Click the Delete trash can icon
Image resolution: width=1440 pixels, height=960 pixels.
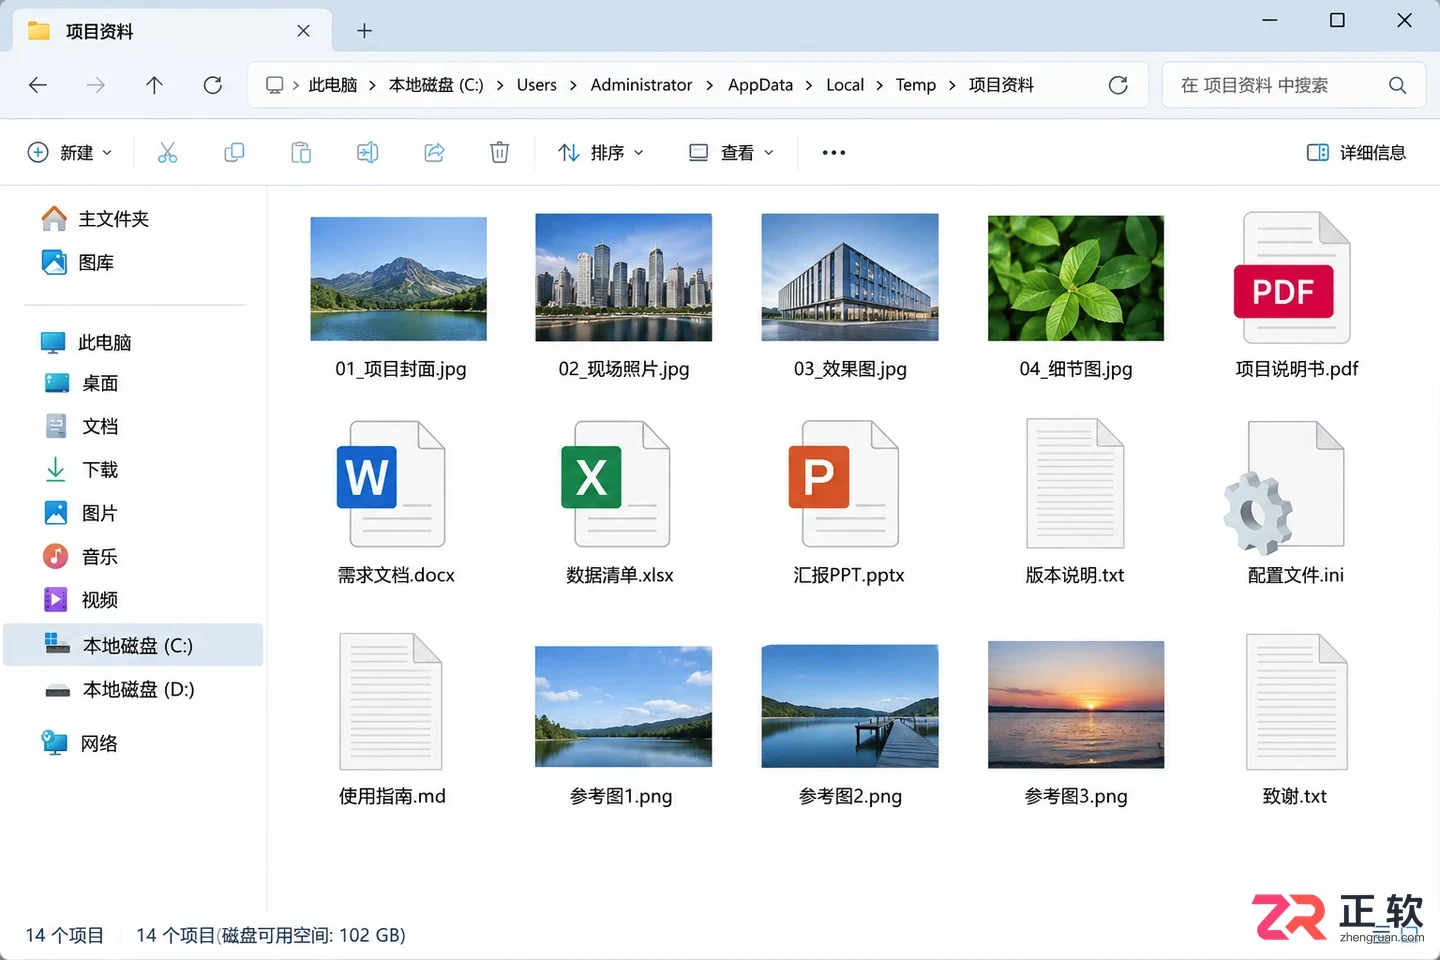coord(499,152)
